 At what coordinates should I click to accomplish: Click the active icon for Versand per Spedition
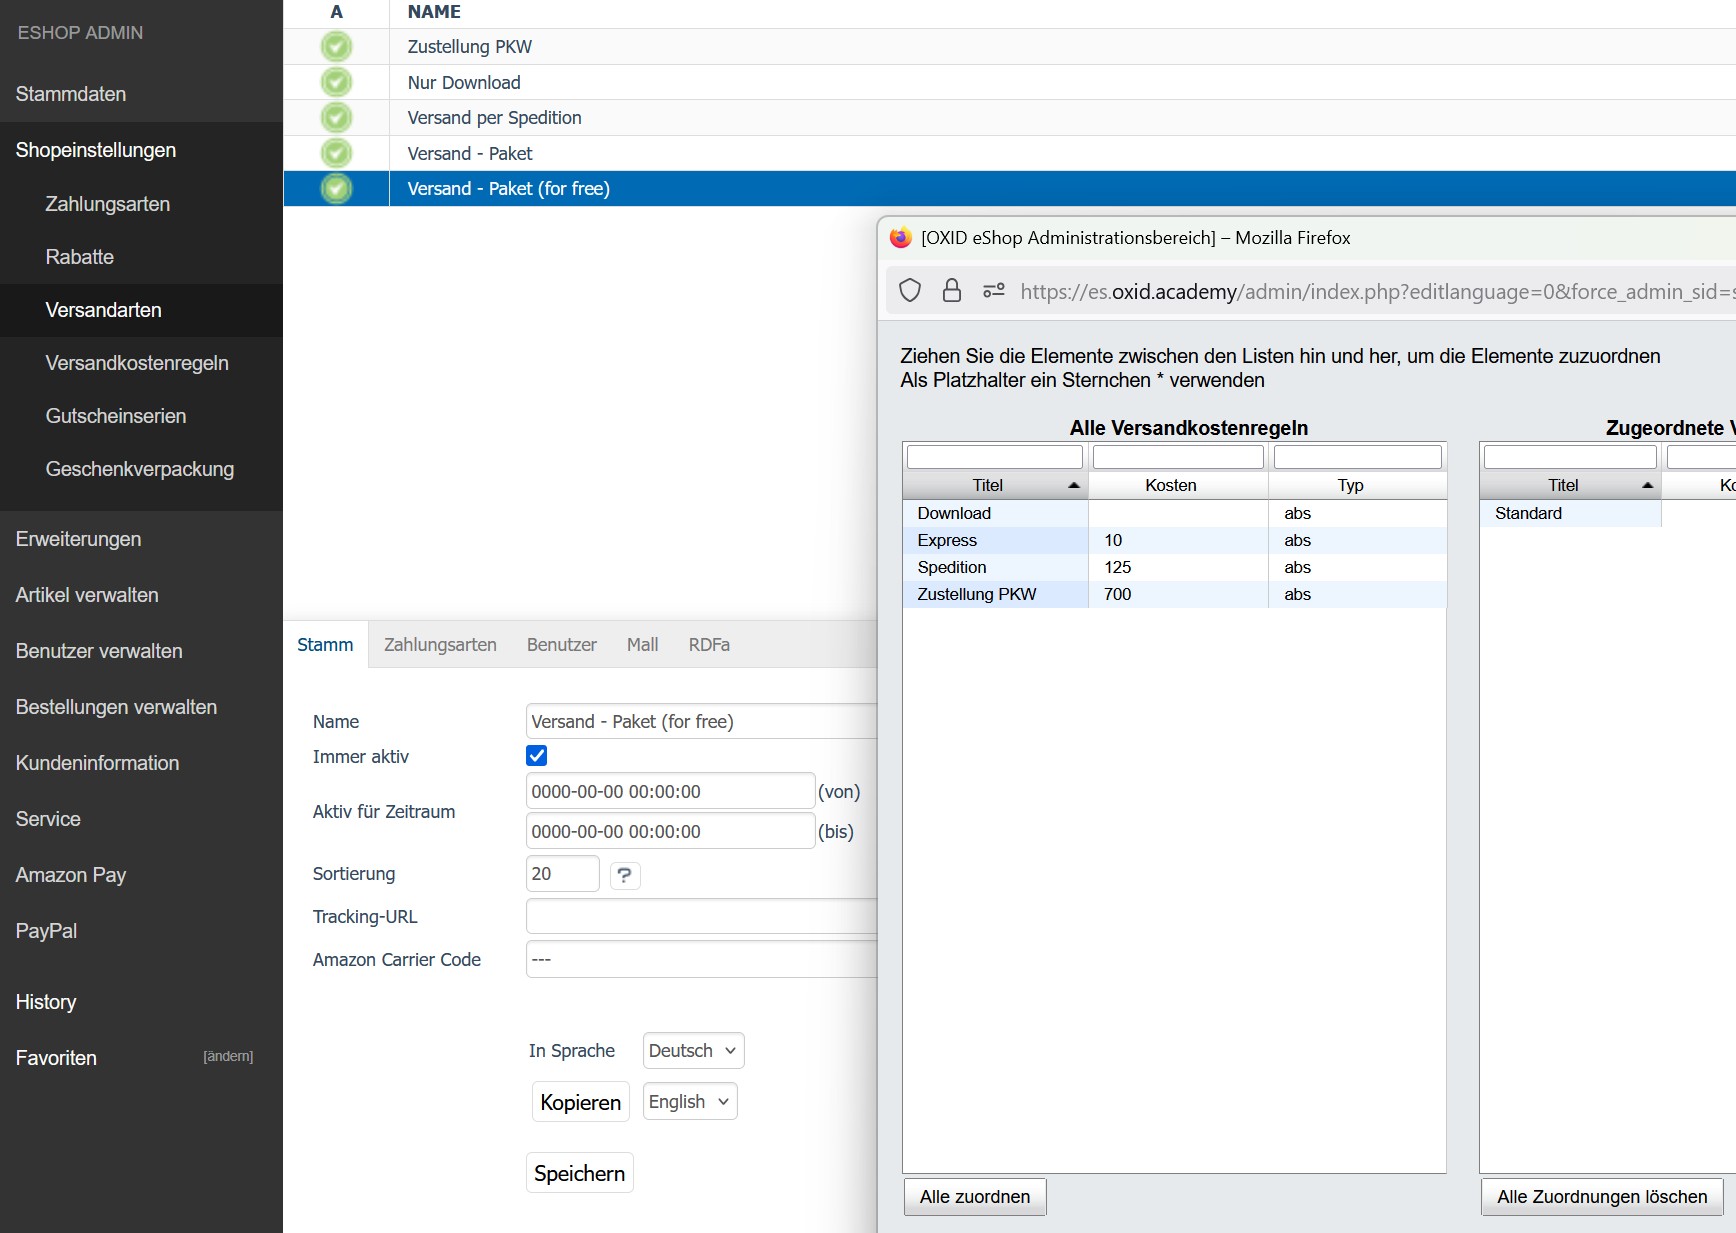tap(336, 118)
